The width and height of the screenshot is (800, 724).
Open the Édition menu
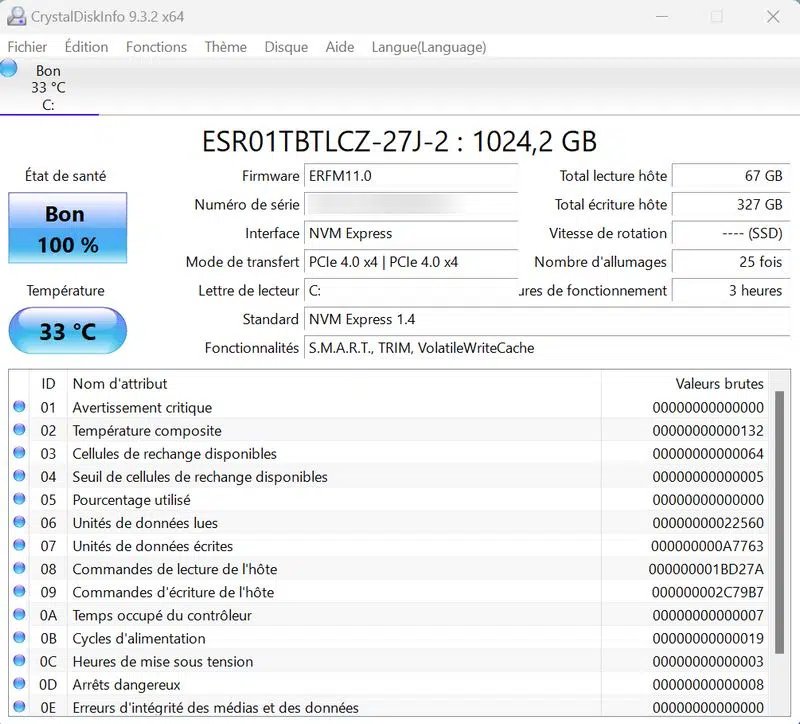pos(86,47)
